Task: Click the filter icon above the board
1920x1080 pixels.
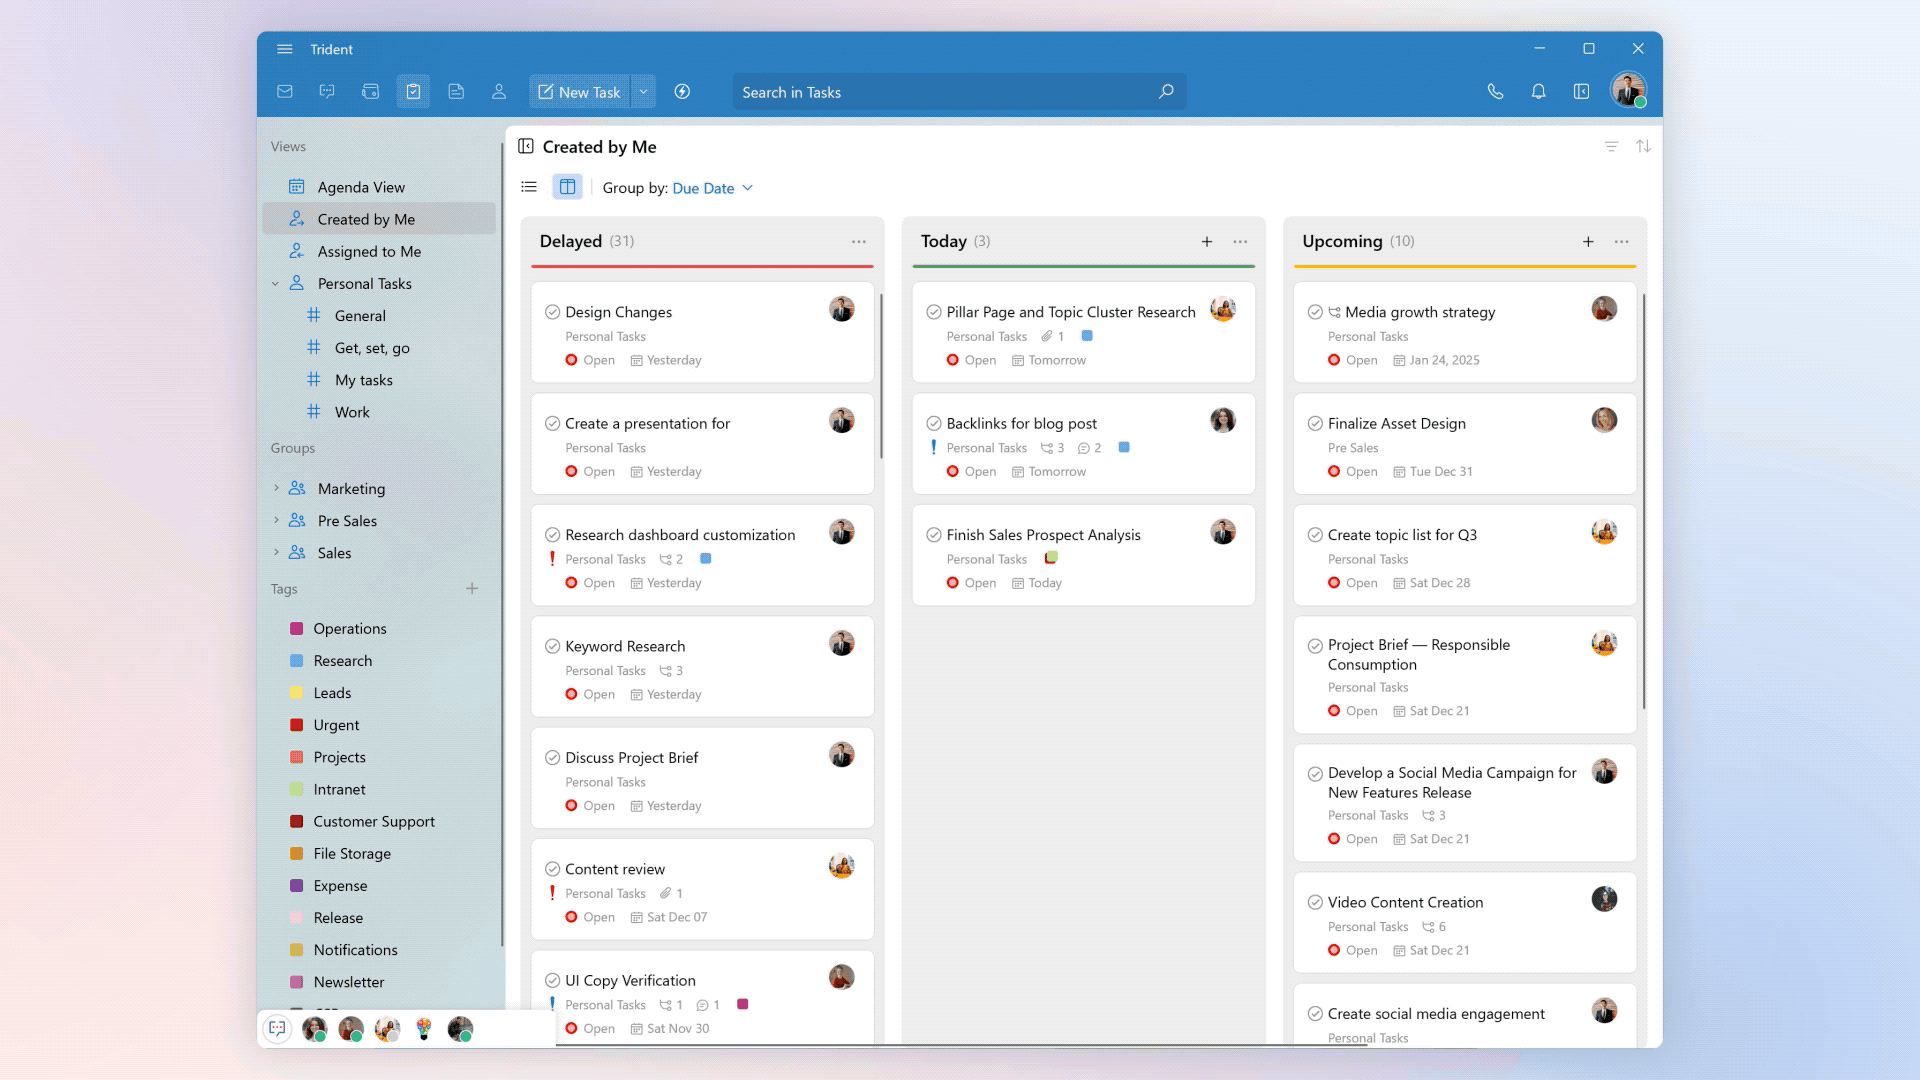Action: pos(1611,147)
